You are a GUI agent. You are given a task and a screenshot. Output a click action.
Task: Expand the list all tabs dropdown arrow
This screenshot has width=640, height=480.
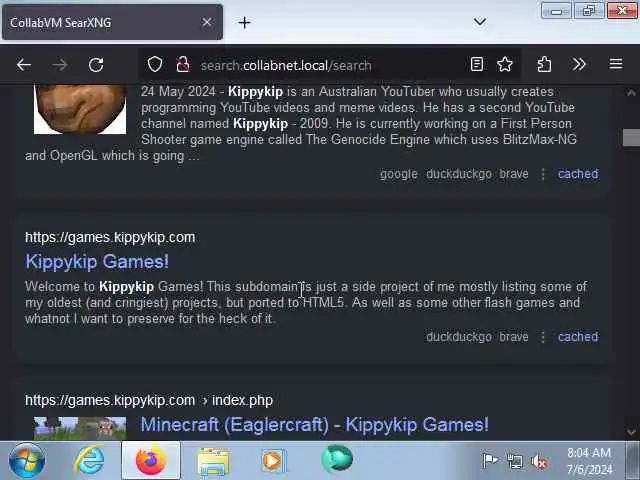(x=480, y=21)
